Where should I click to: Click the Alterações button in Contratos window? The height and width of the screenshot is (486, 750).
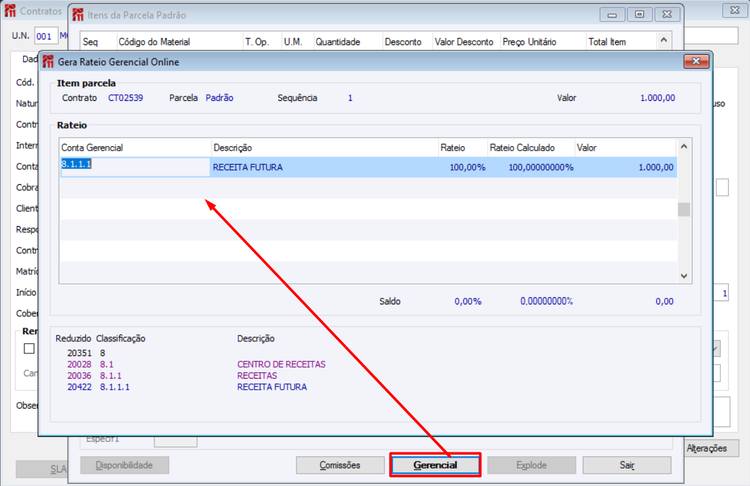707,448
